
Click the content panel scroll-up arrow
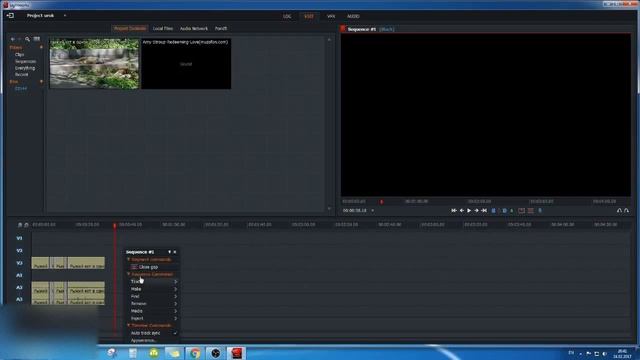click(329, 40)
